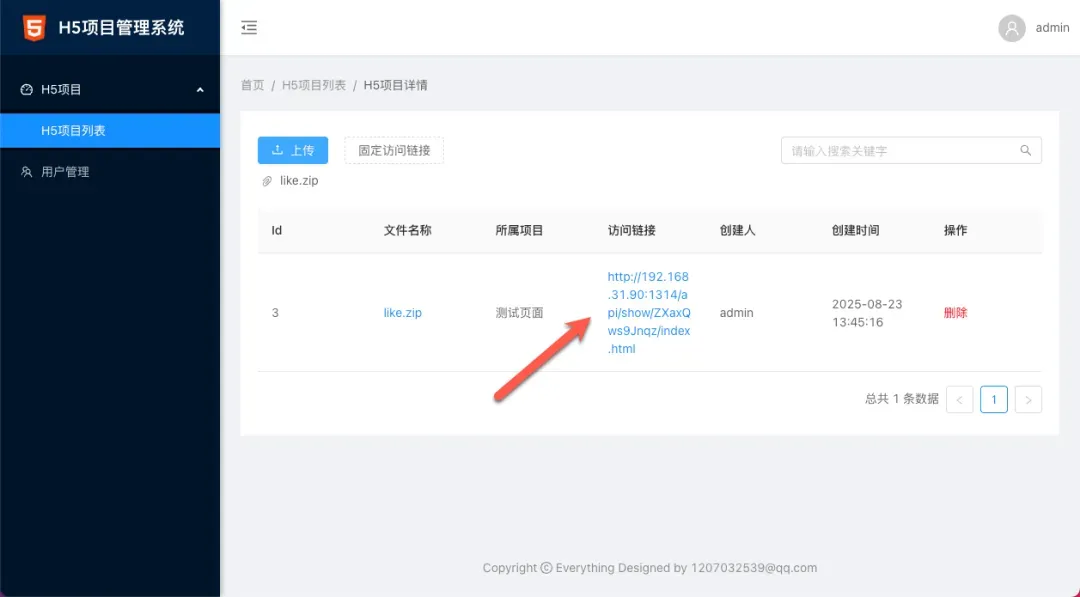Click the upload icon on the 上传 button
The width and height of the screenshot is (1080, 597).
pos(277,151)
